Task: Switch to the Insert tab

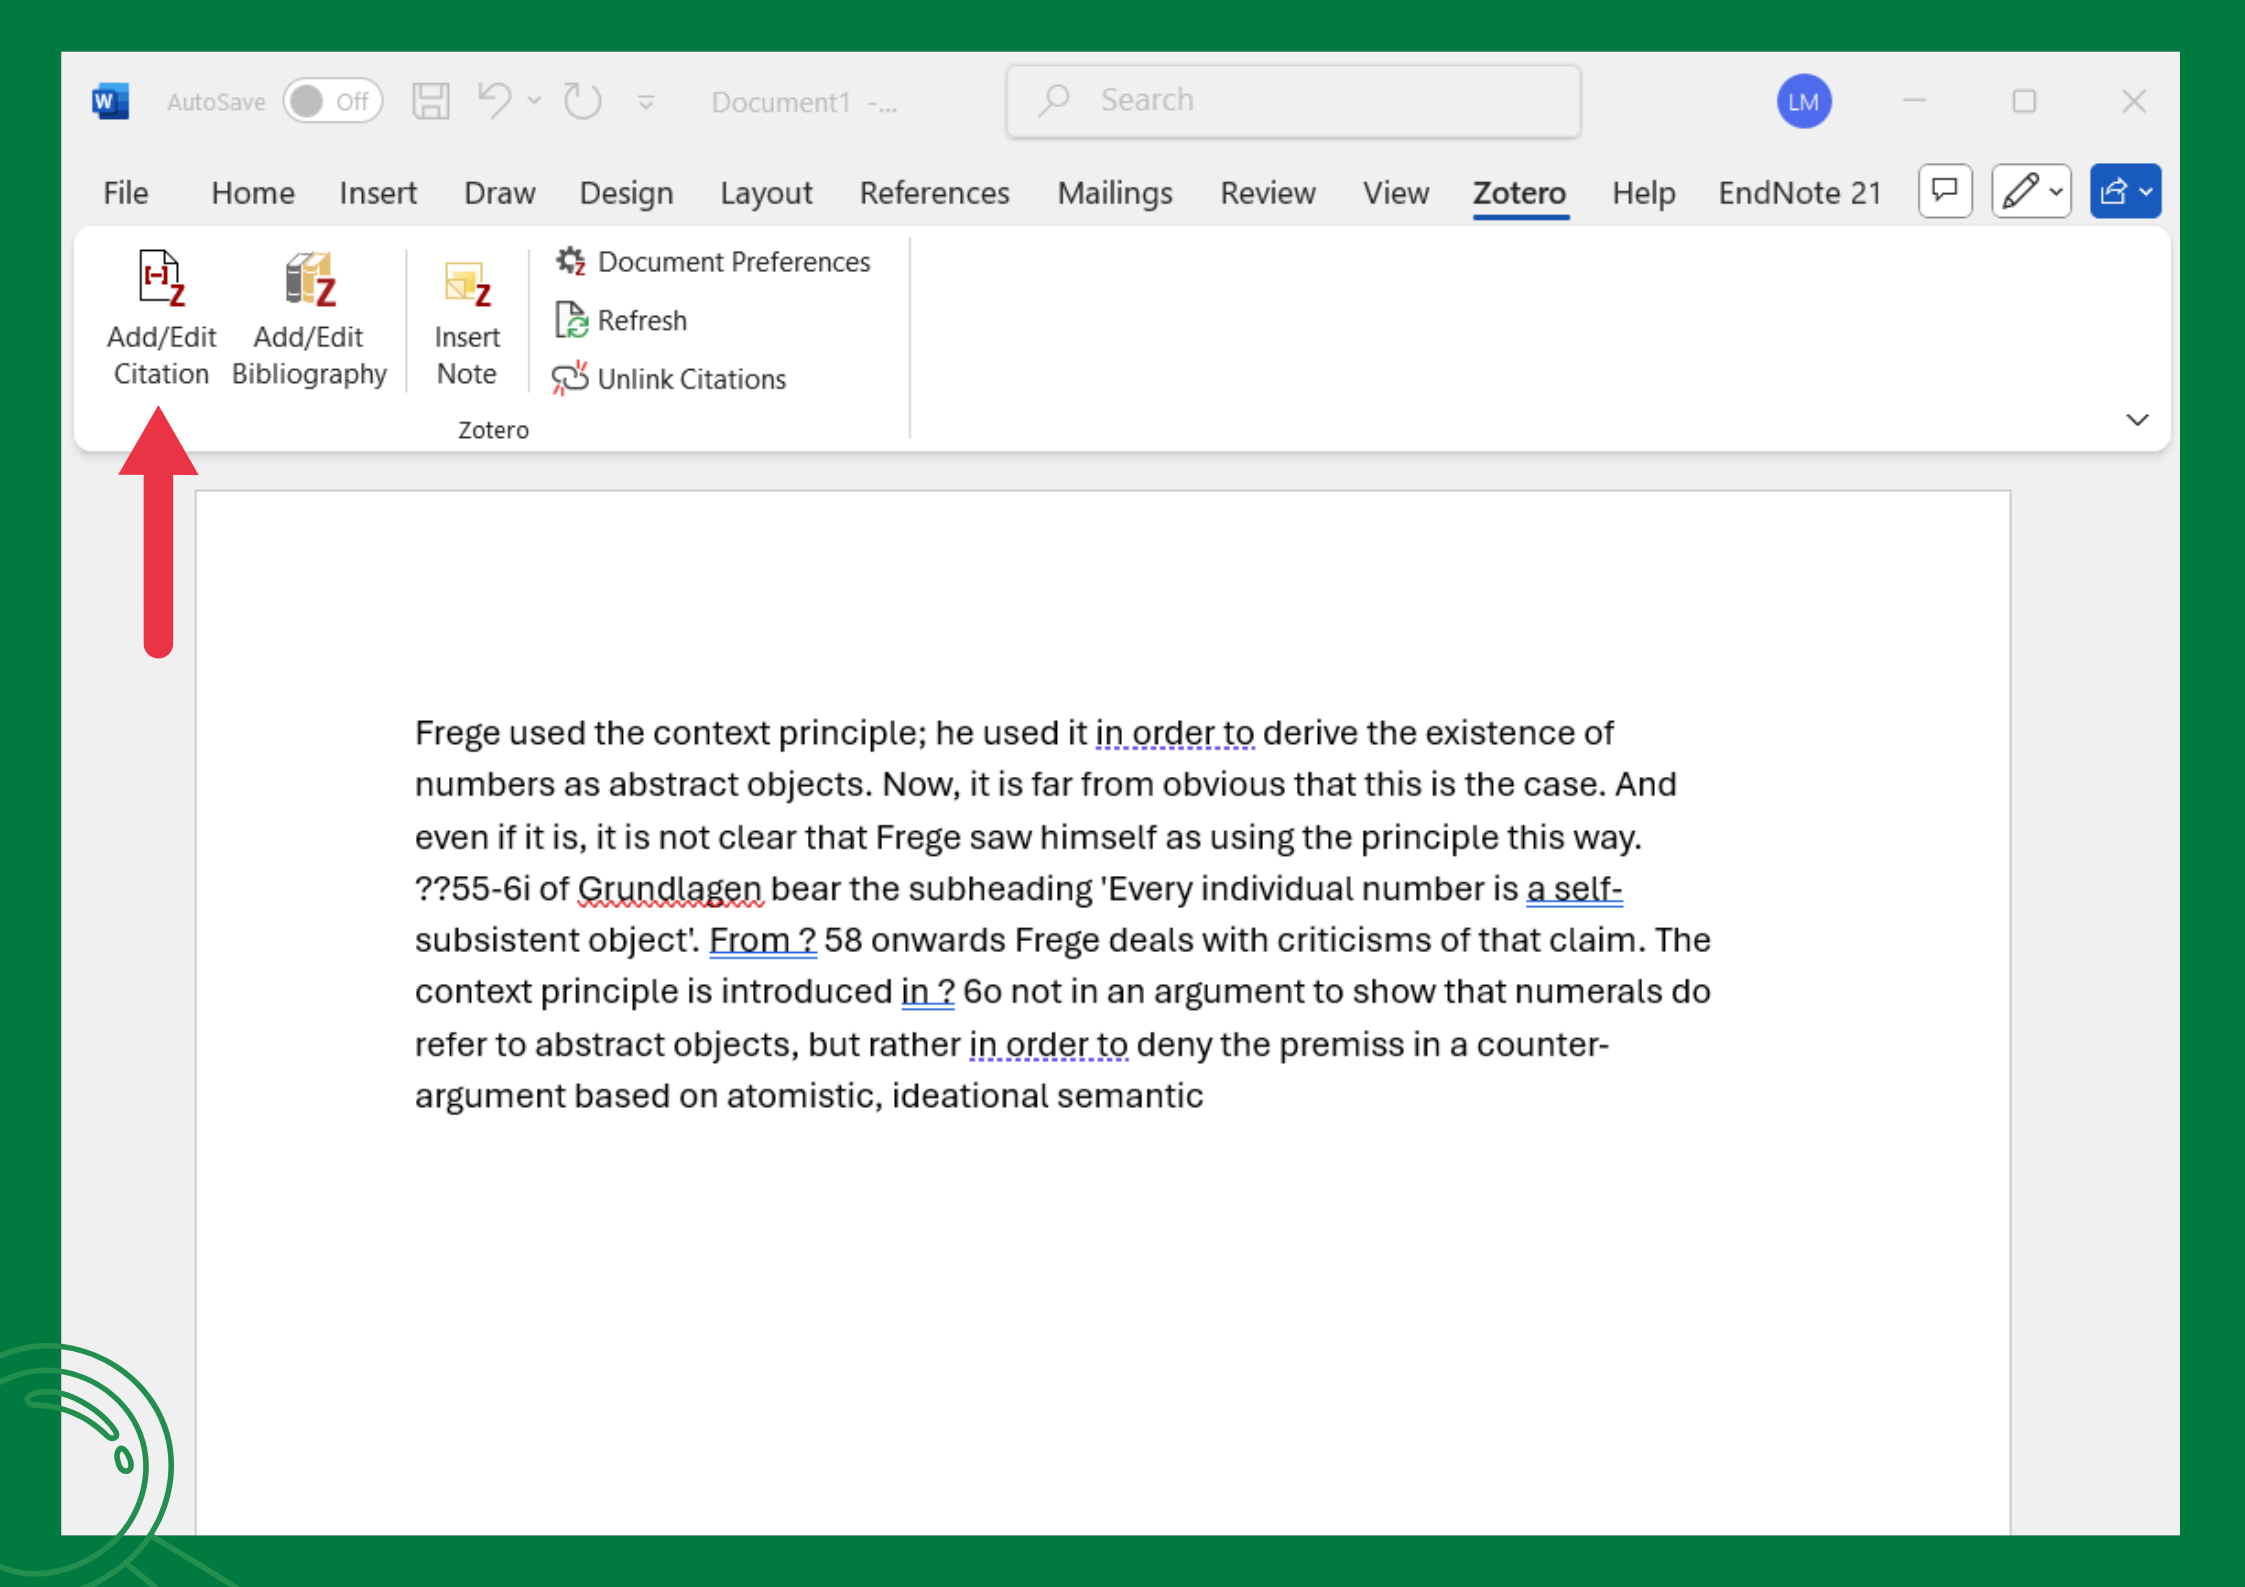Action: 378,192
